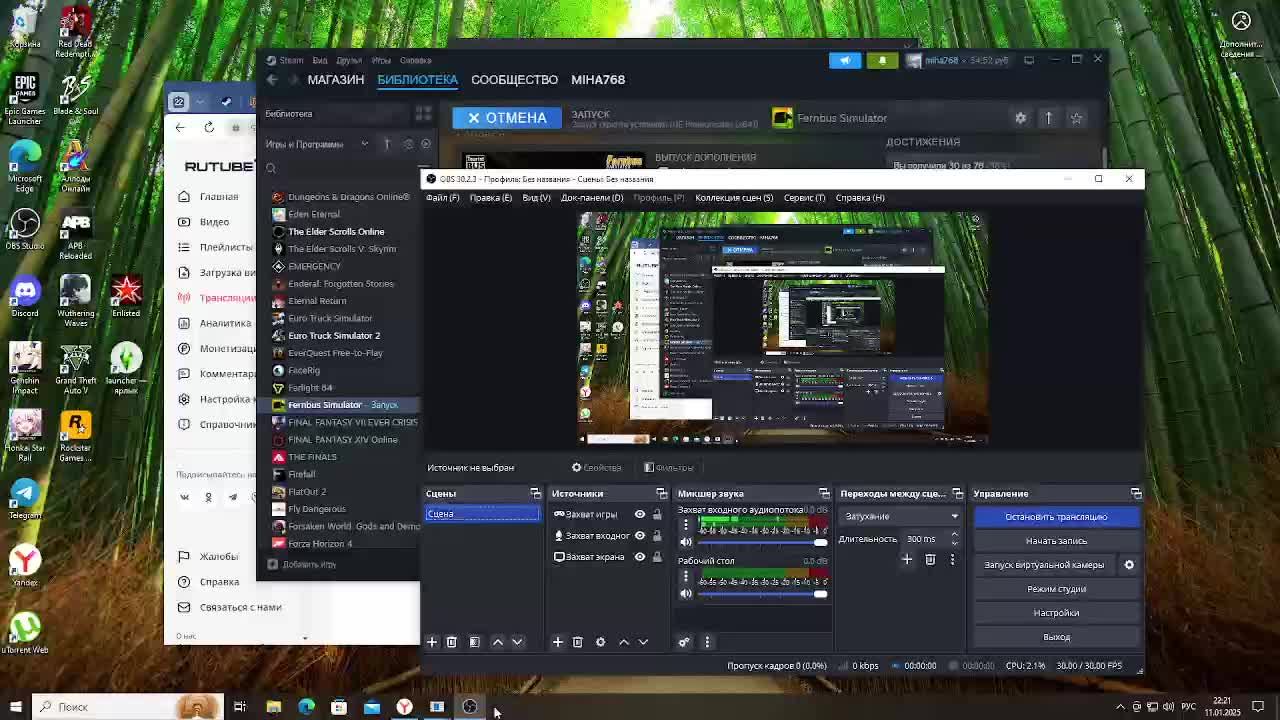Open Discord desktop shortcut
Image resolution: width=1280 pixels, height=720 pixels.
tap(25, 296)
